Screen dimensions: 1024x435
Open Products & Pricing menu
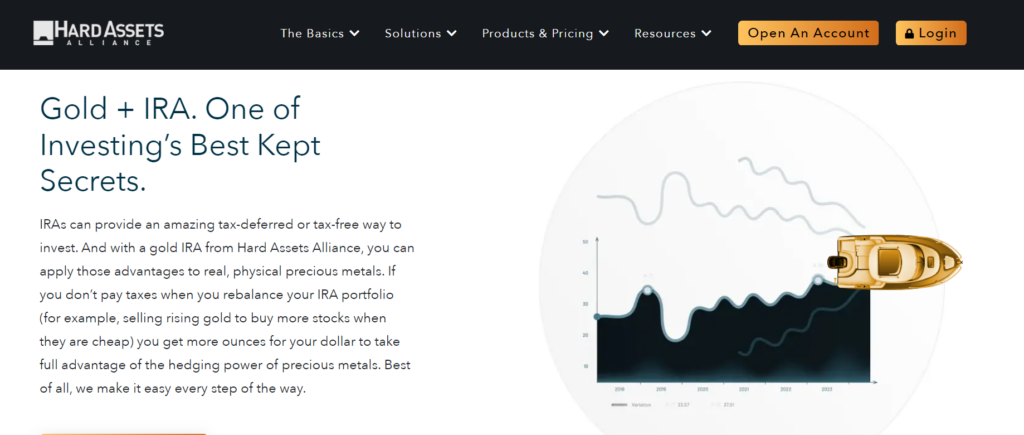tap(537, 33)
